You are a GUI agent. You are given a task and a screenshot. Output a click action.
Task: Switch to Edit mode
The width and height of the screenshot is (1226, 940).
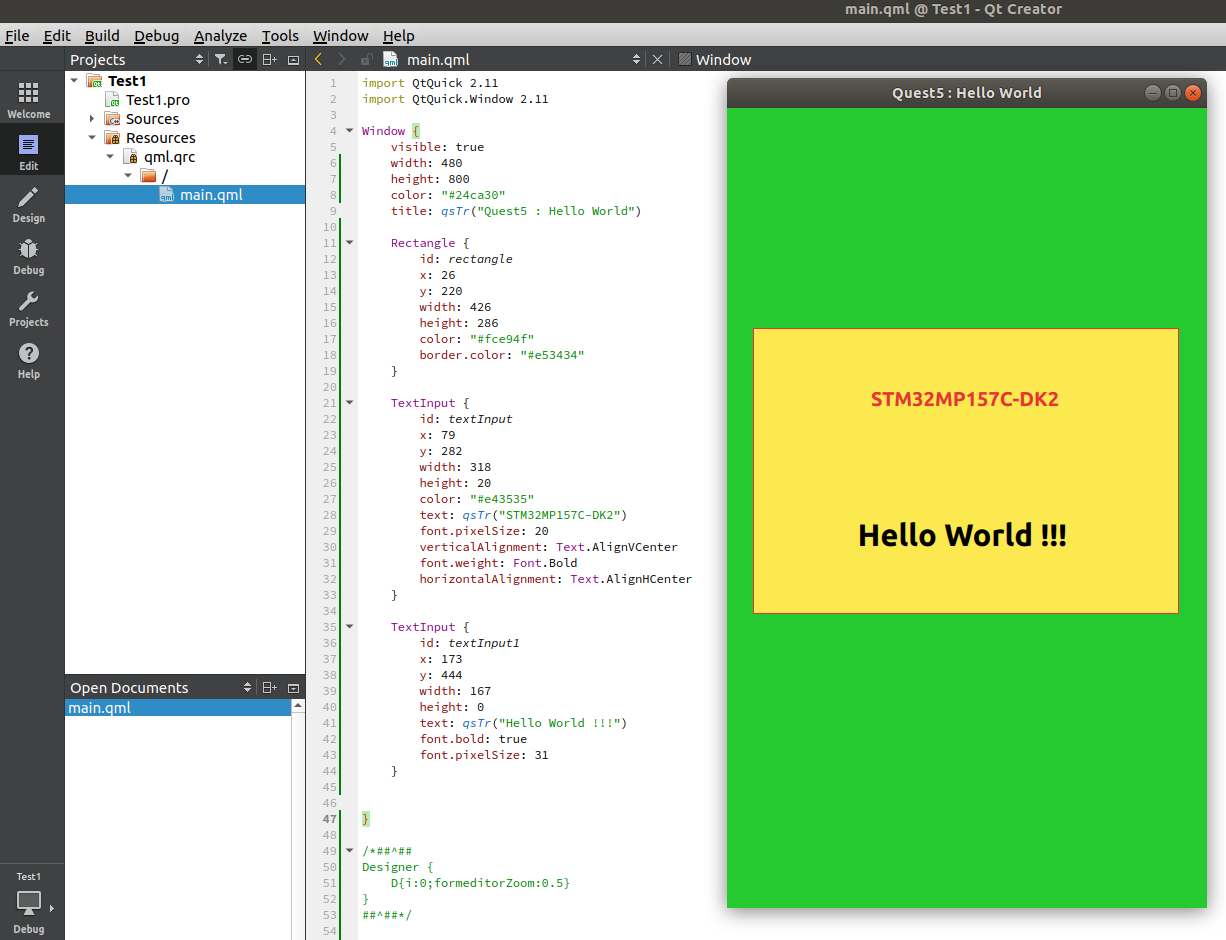(29, 152)
